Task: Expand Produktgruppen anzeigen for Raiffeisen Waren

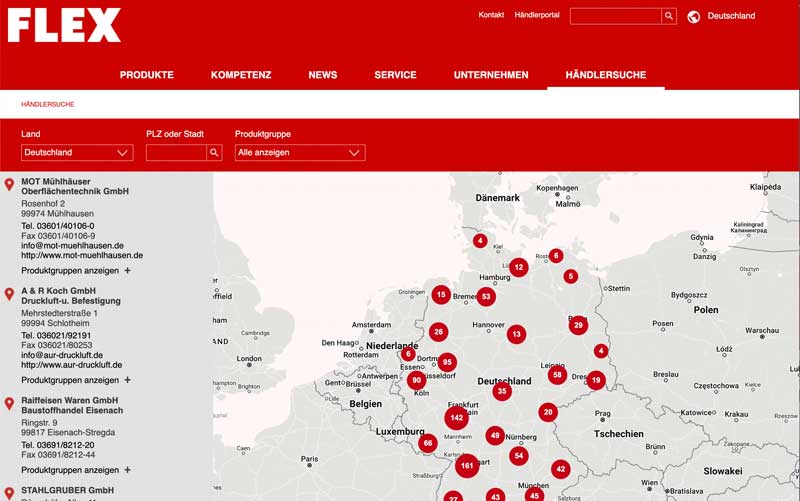Action: click(x=76, y=470)
